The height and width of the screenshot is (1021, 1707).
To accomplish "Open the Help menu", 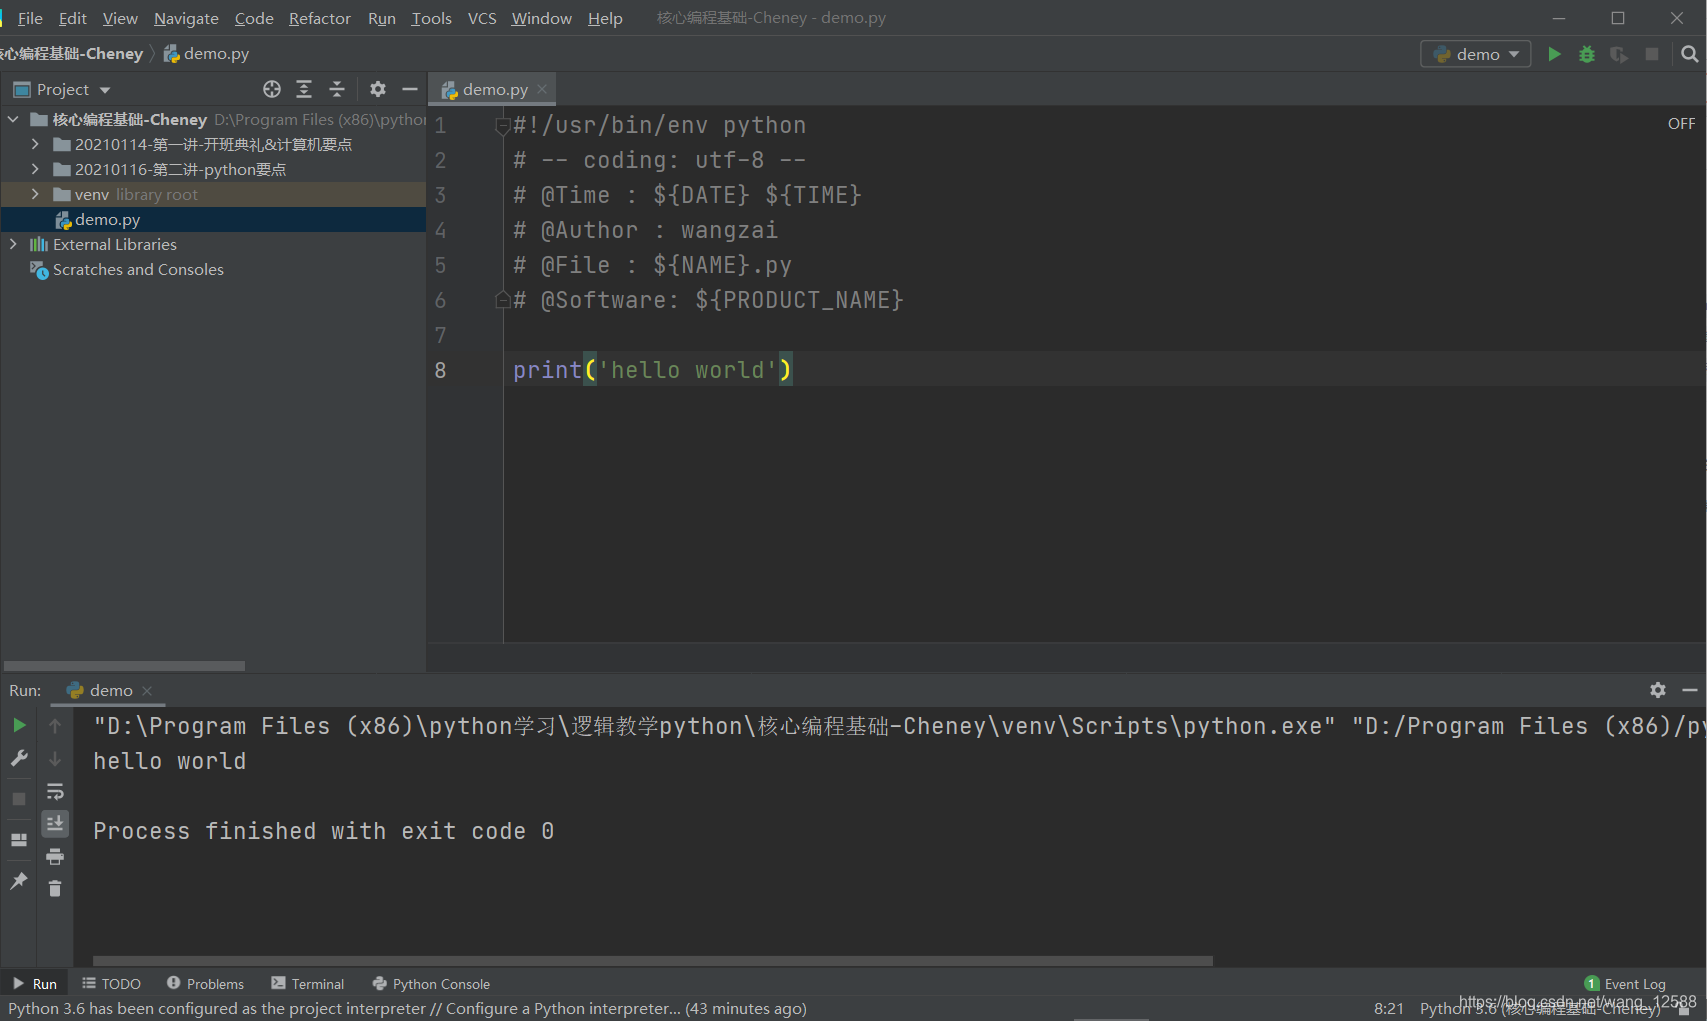I will tap(605, 18).
